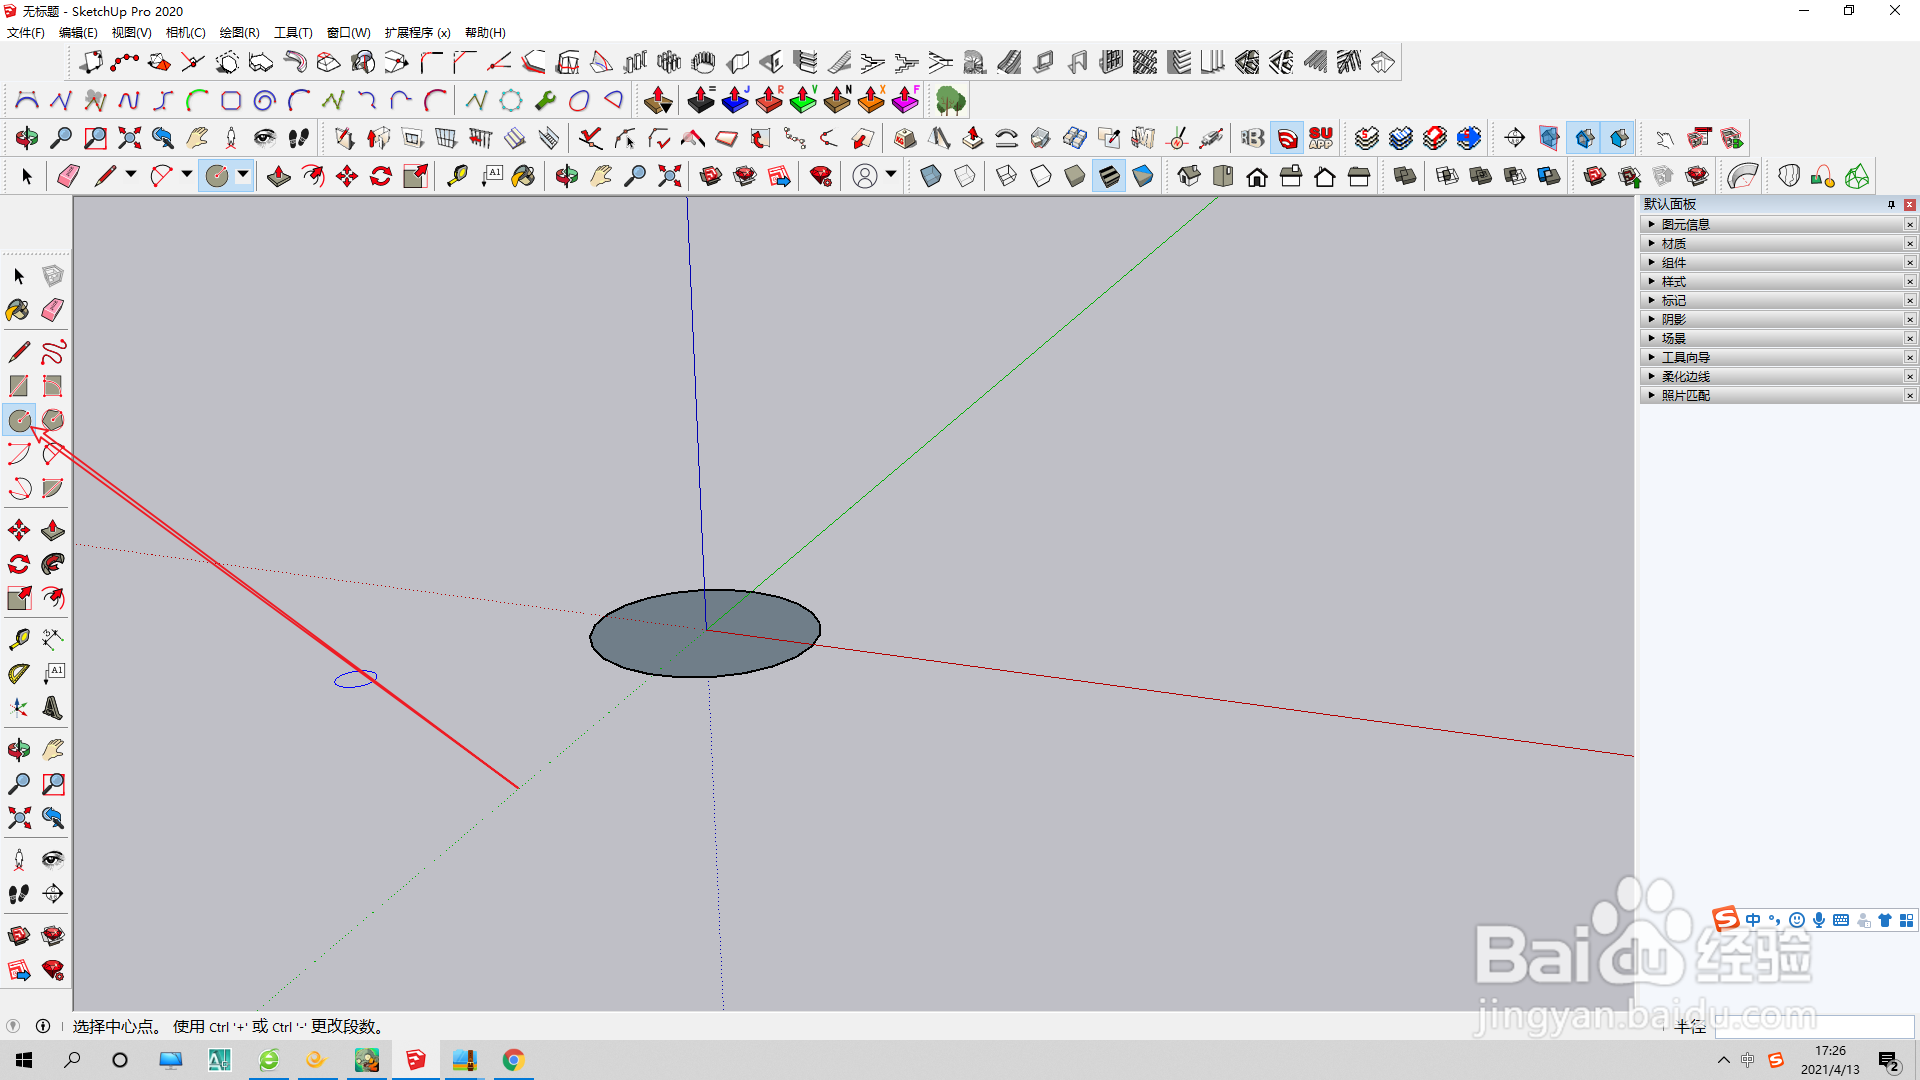Activate Zoom Window tool in left toolbar
1920x1080 pixels.
pos(53,784)
